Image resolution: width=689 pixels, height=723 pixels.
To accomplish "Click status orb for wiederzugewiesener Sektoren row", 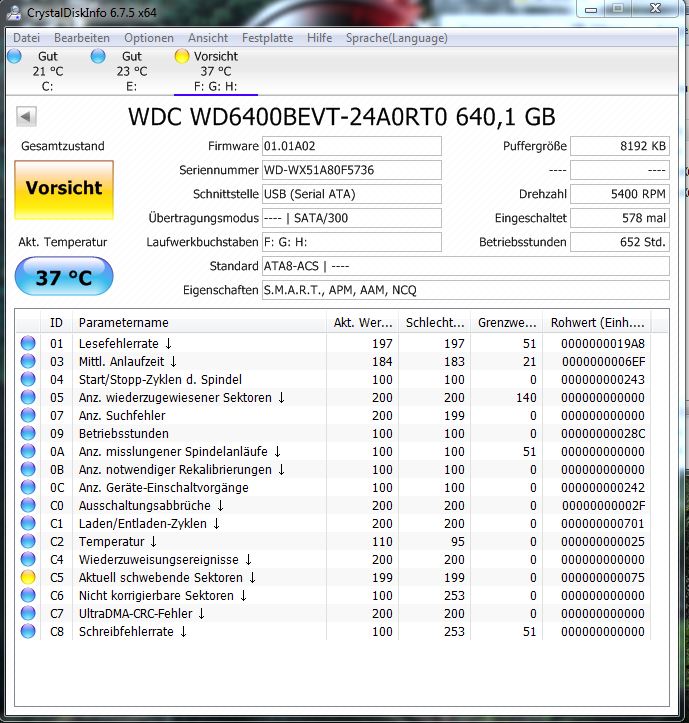I will click(x=28, y=397).
